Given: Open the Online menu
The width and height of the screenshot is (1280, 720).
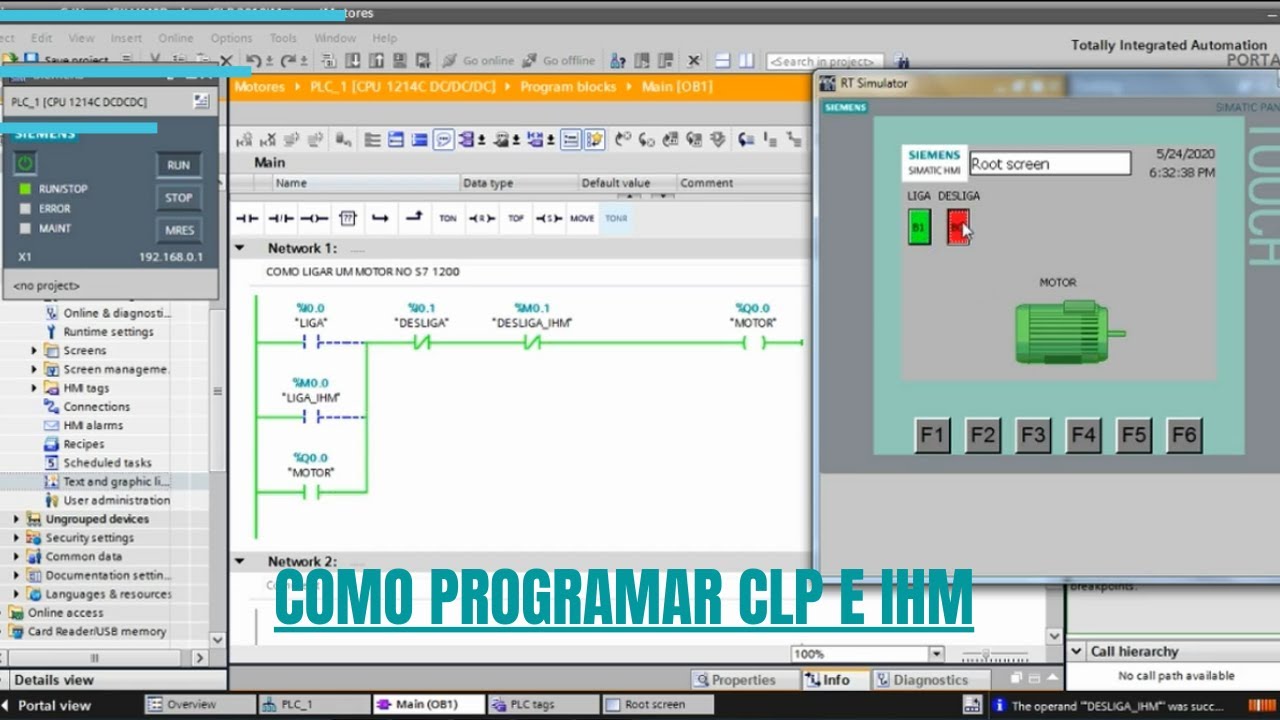Looking at the screenshot, I should pos(176,39).
